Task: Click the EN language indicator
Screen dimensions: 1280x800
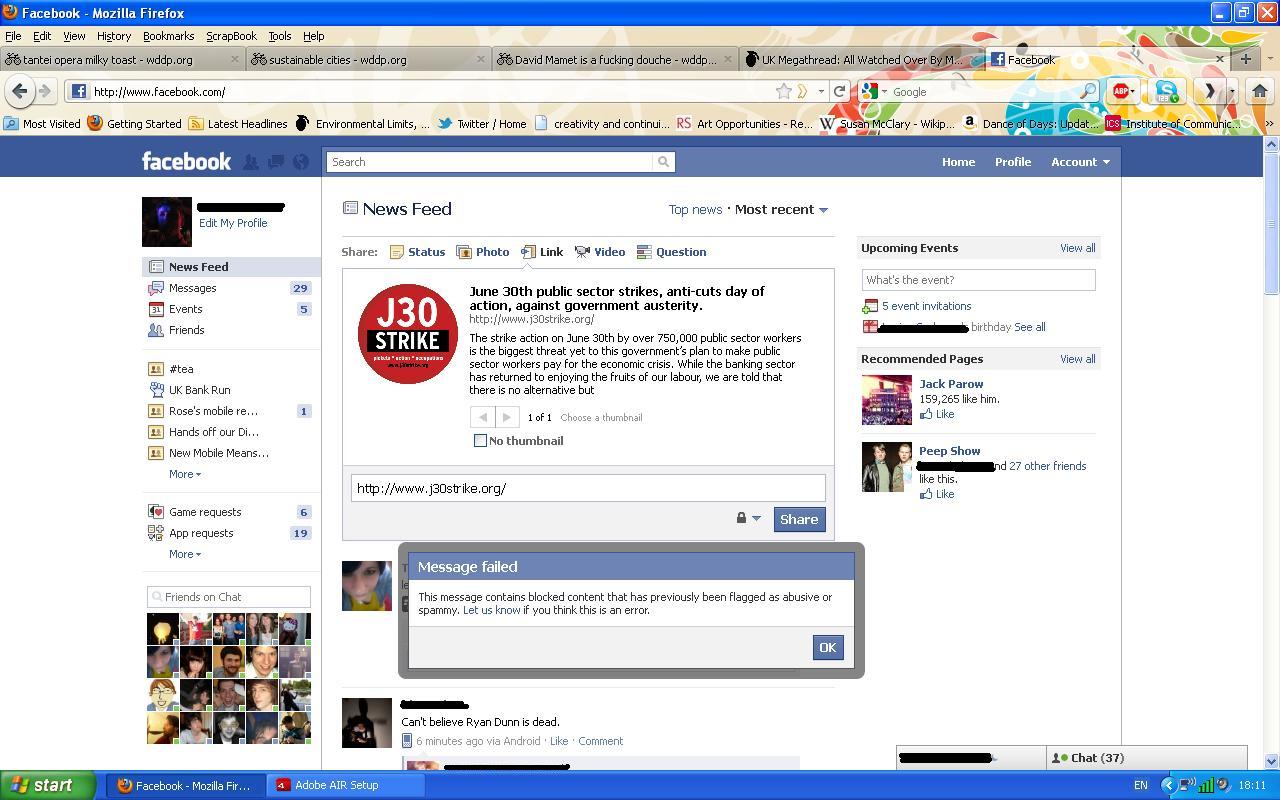Action: 1140,785
